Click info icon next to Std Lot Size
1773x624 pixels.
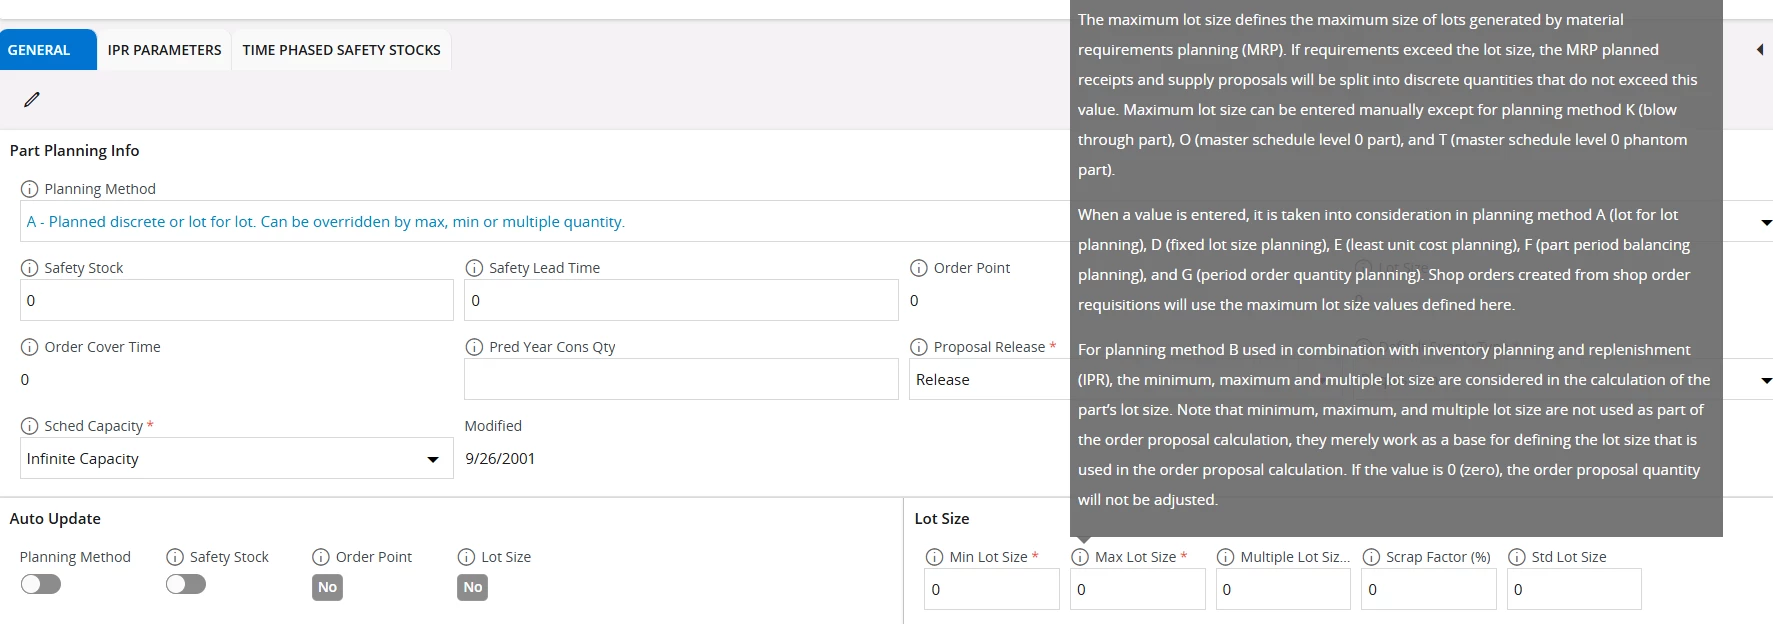pyautogui.click(x=1516, y=557)
